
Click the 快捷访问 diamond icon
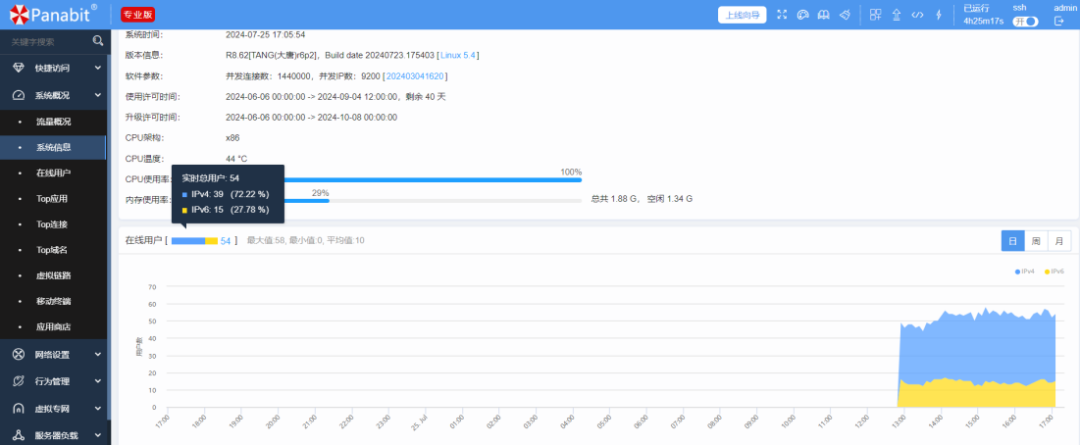19,68
